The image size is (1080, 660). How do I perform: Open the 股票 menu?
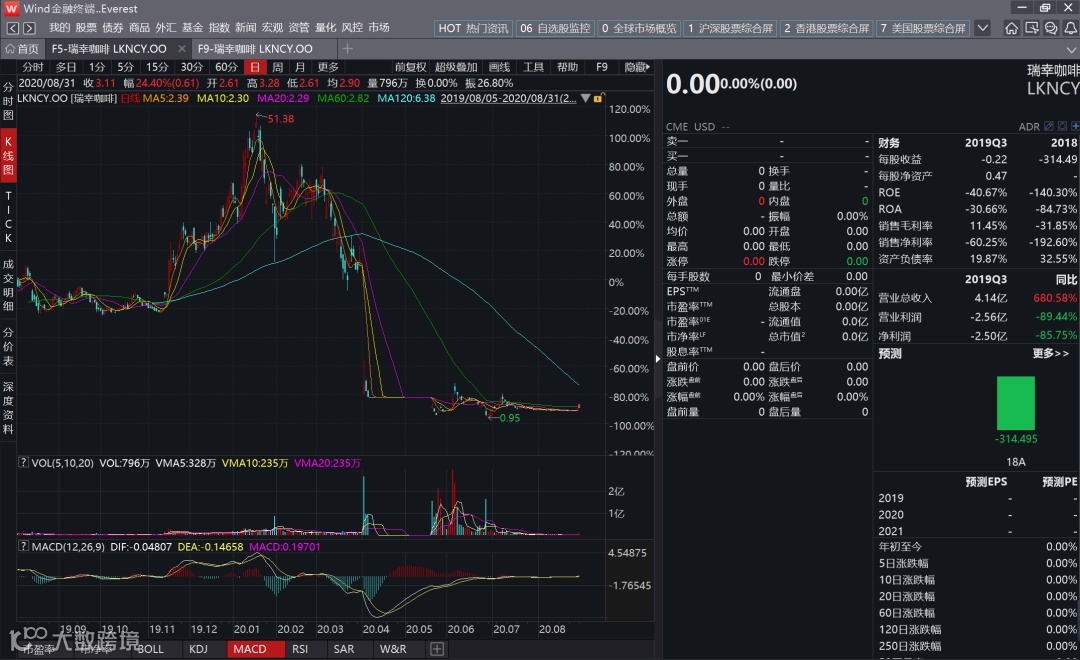pyautogui.click(x=86, y=28)
